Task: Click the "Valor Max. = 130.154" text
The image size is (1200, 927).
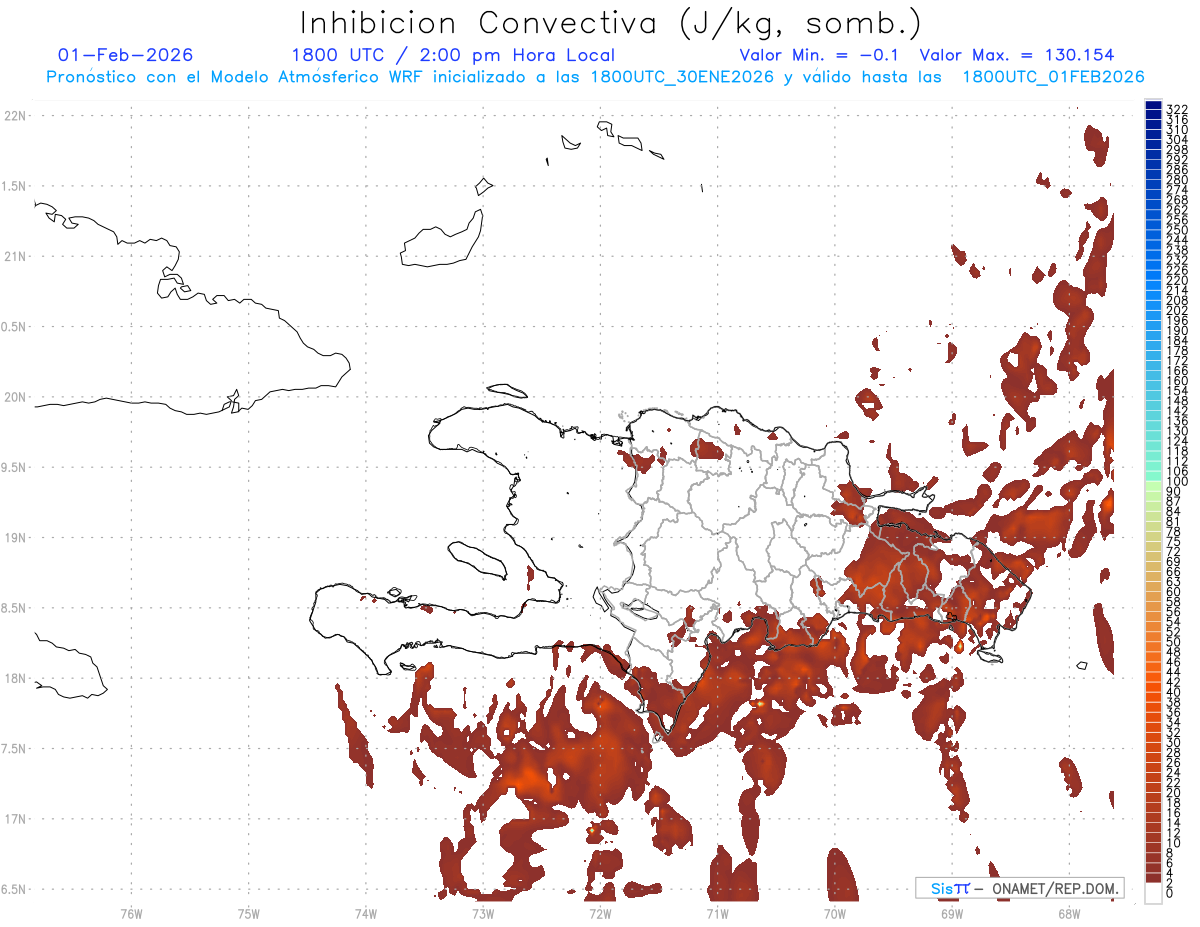Action: pos(1017,56)
